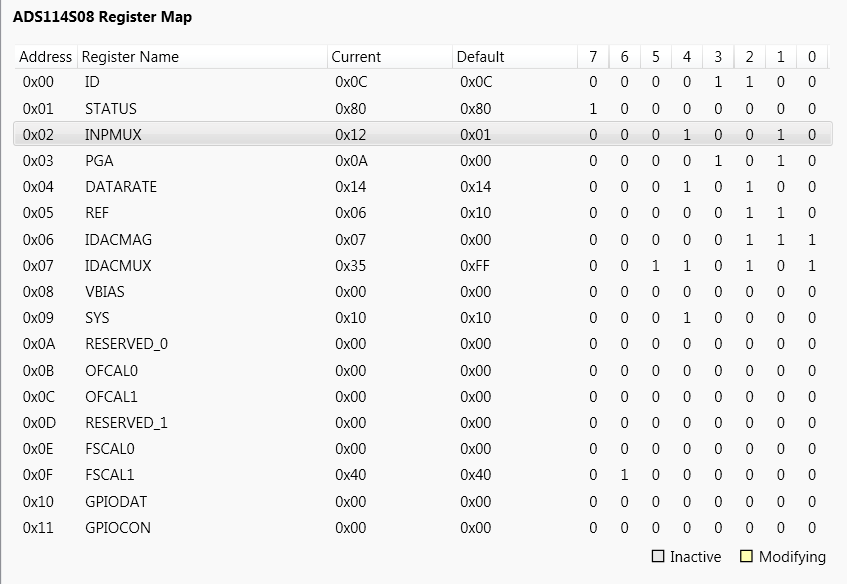847x584 pixels.
Task: Click the bit 7 column header
Action: (593, 57)
